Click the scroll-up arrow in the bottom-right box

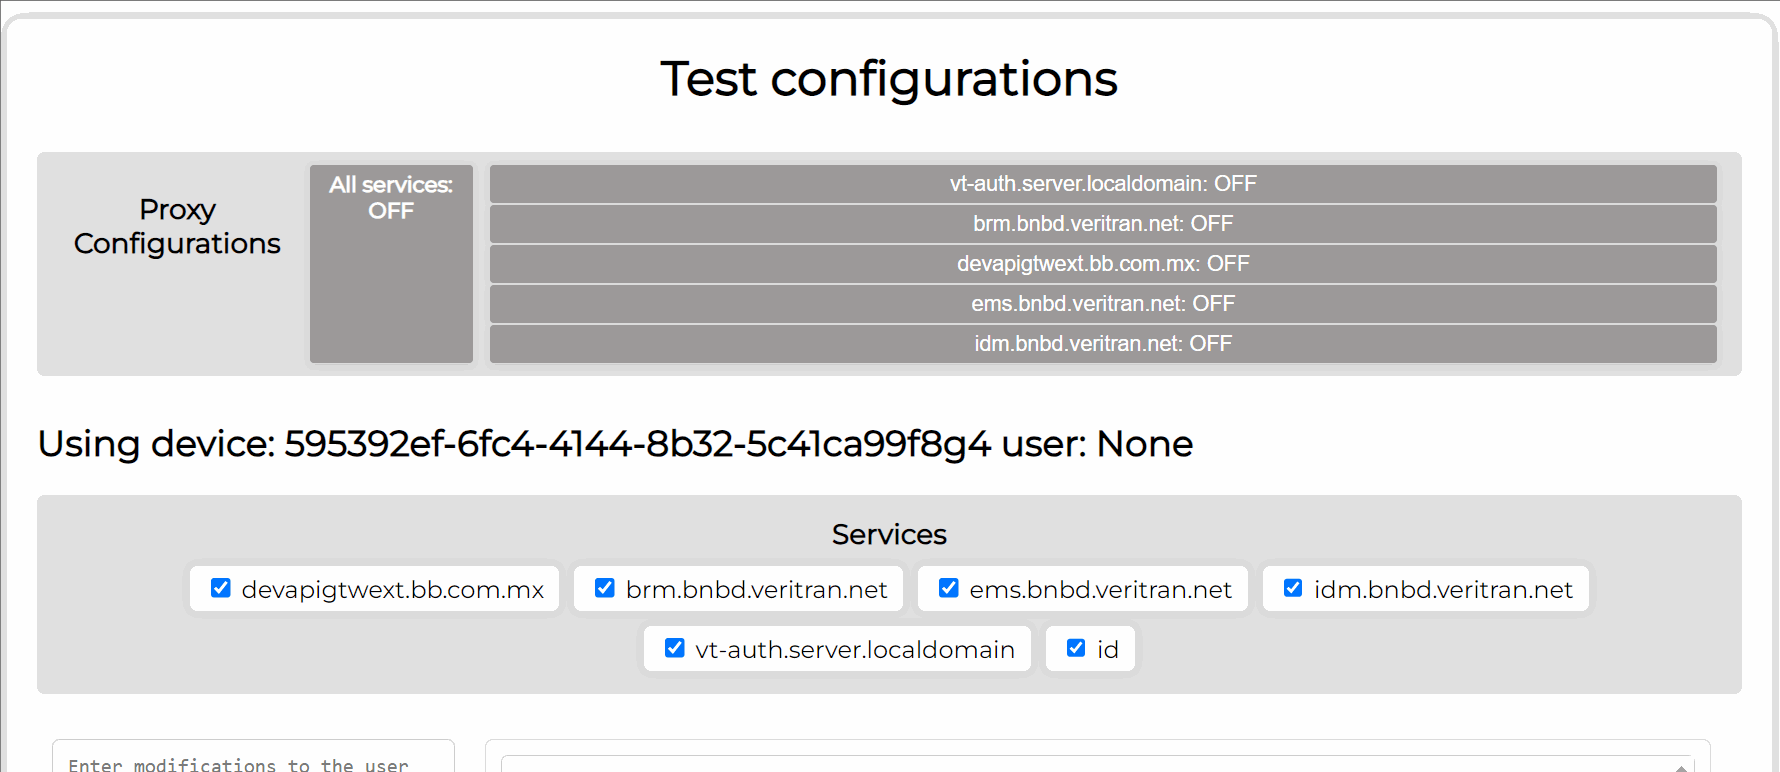tap(1682, 767)
